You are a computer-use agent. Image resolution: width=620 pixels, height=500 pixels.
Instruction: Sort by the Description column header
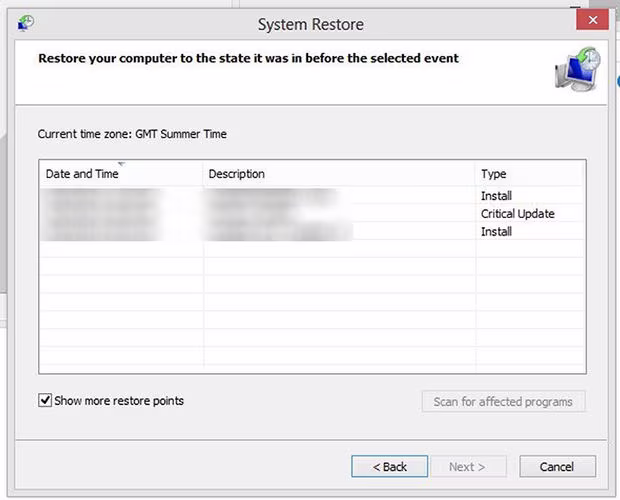[237, 174]
